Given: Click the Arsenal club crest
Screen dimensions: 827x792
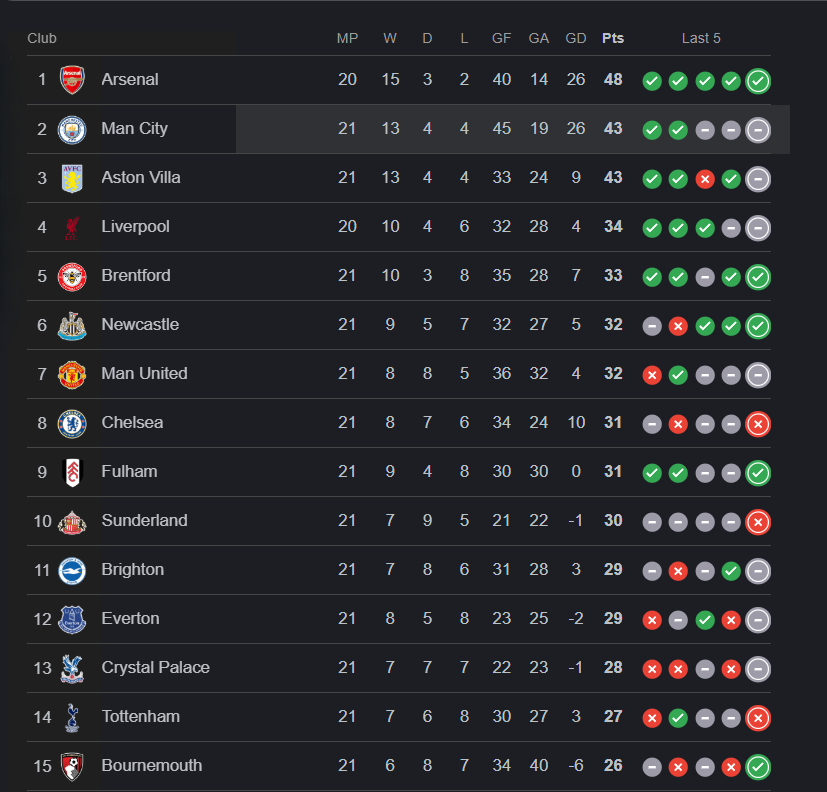Looking at the screenshot, I should pos(72,80).
